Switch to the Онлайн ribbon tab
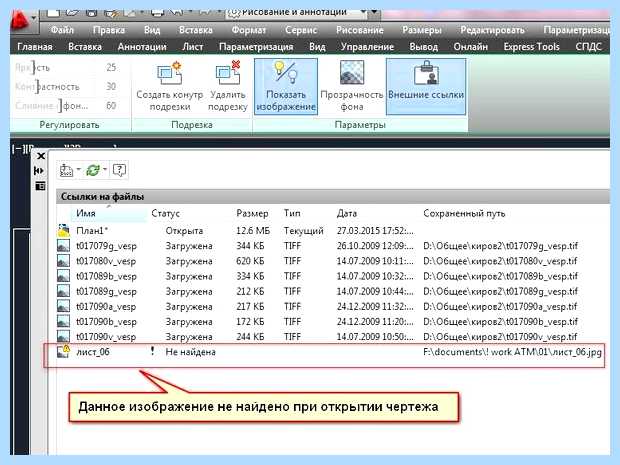This screenshot has height=465, width=620. click(x=471, y=47)
